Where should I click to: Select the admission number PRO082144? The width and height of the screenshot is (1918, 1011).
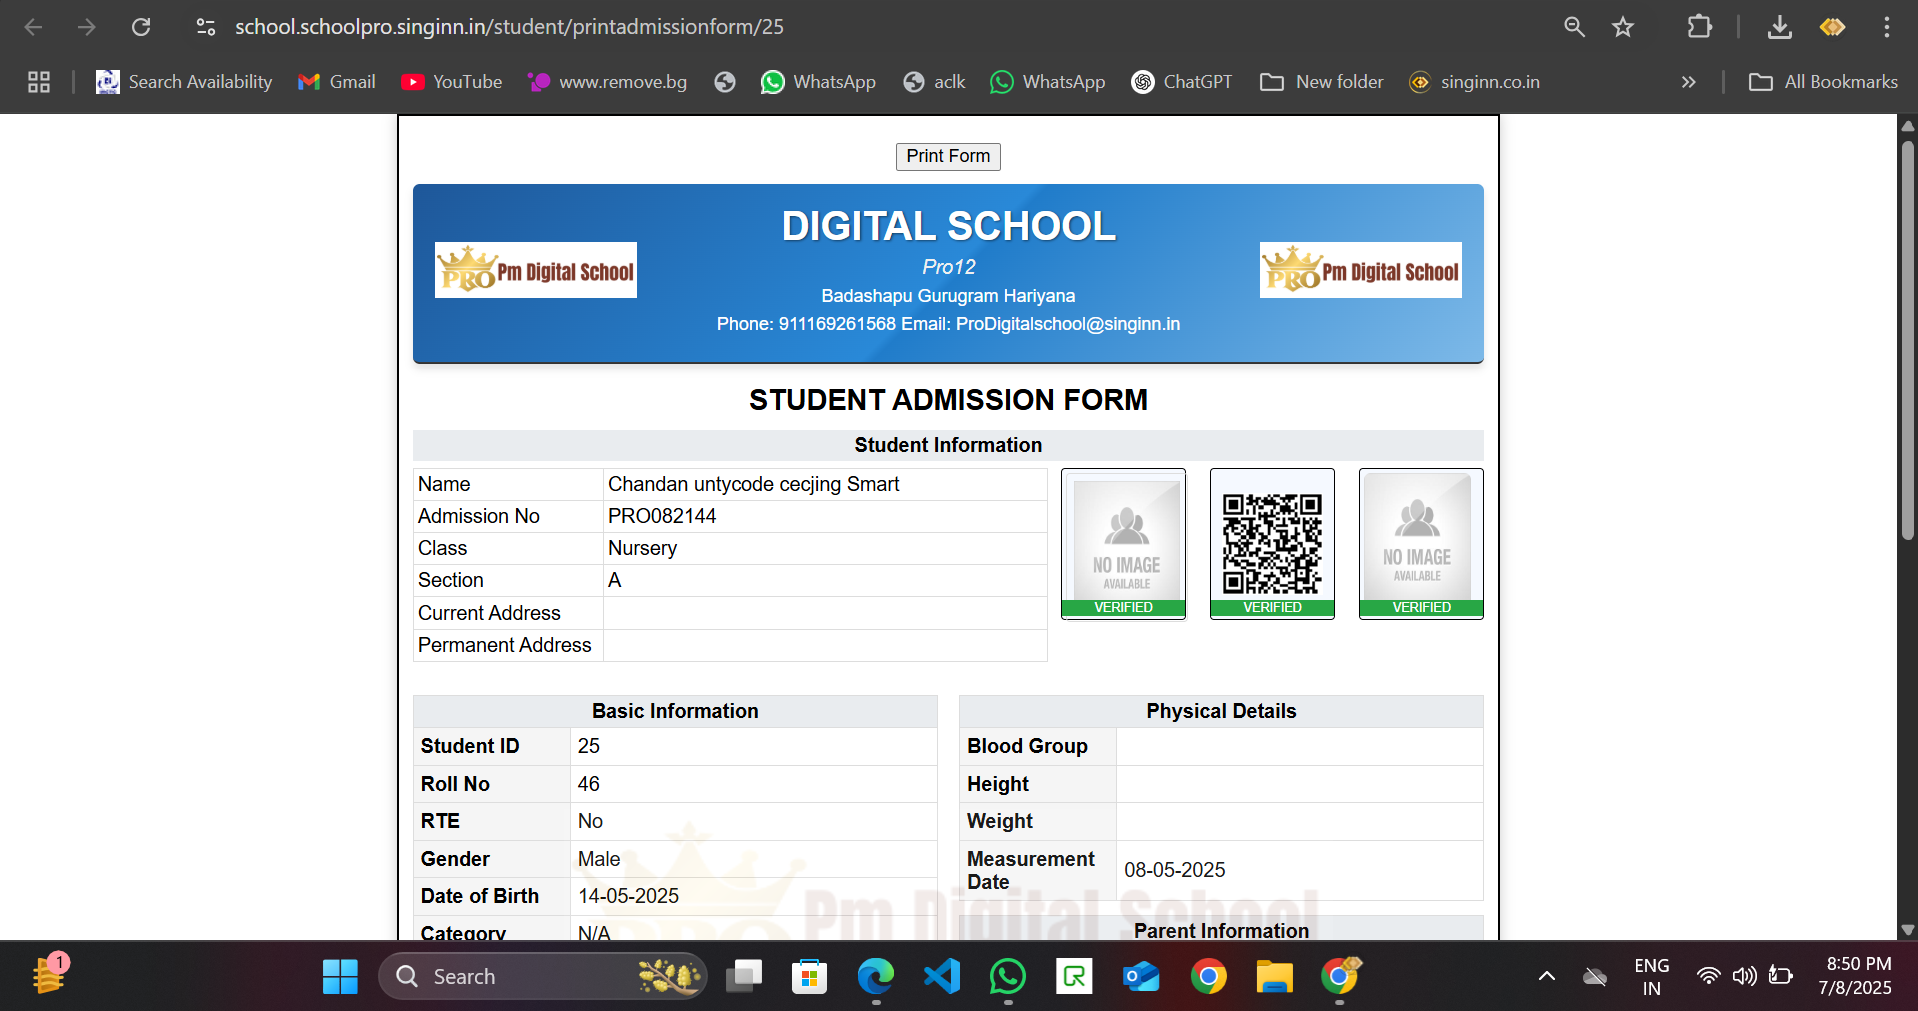(x=662, y=516)
